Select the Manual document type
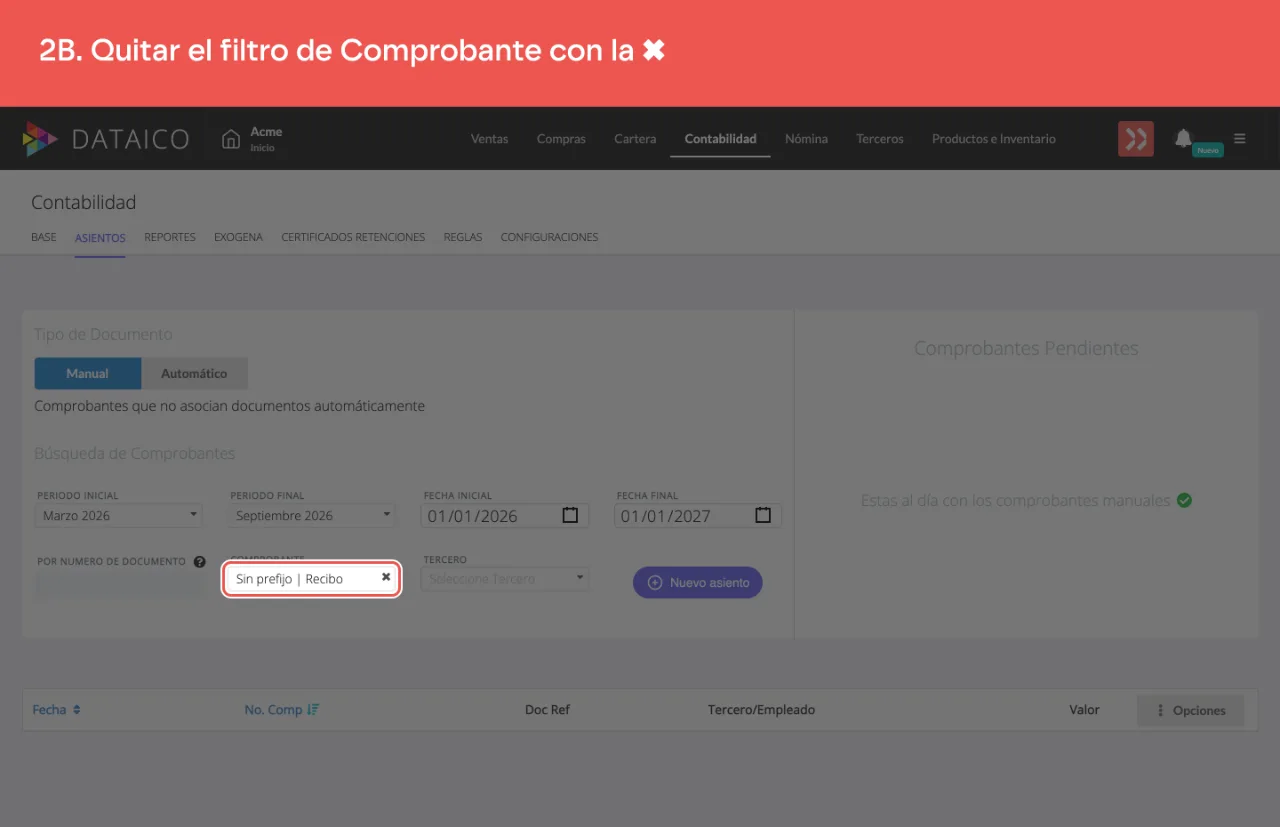 click(88, 373)
